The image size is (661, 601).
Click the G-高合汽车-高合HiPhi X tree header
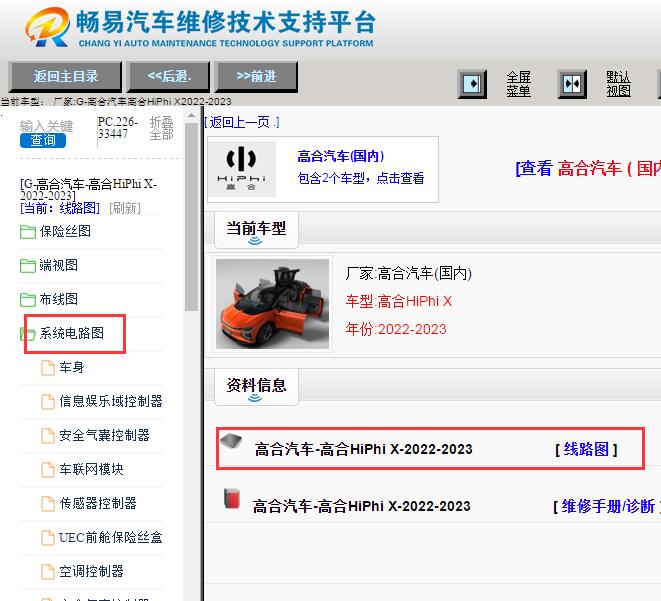coord(89,190)
